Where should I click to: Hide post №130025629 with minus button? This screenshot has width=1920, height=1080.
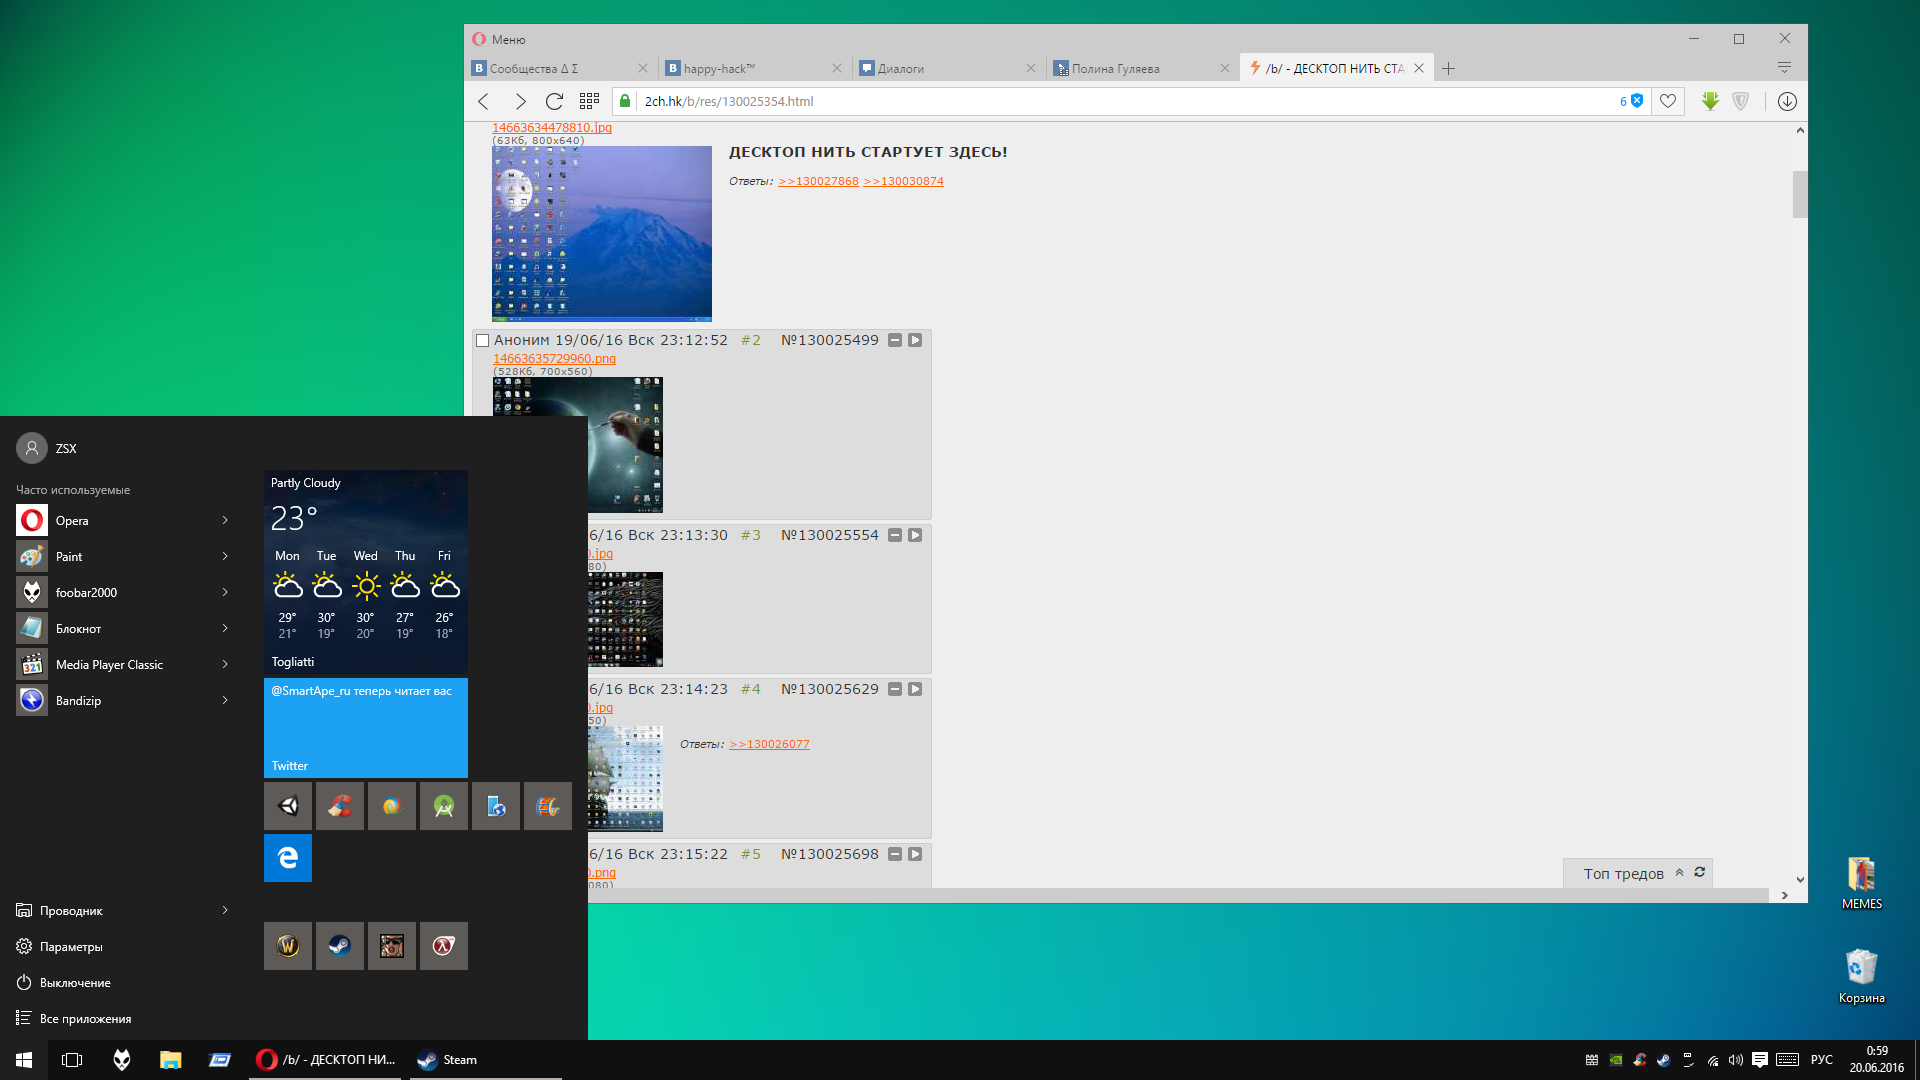click(895, 689)
